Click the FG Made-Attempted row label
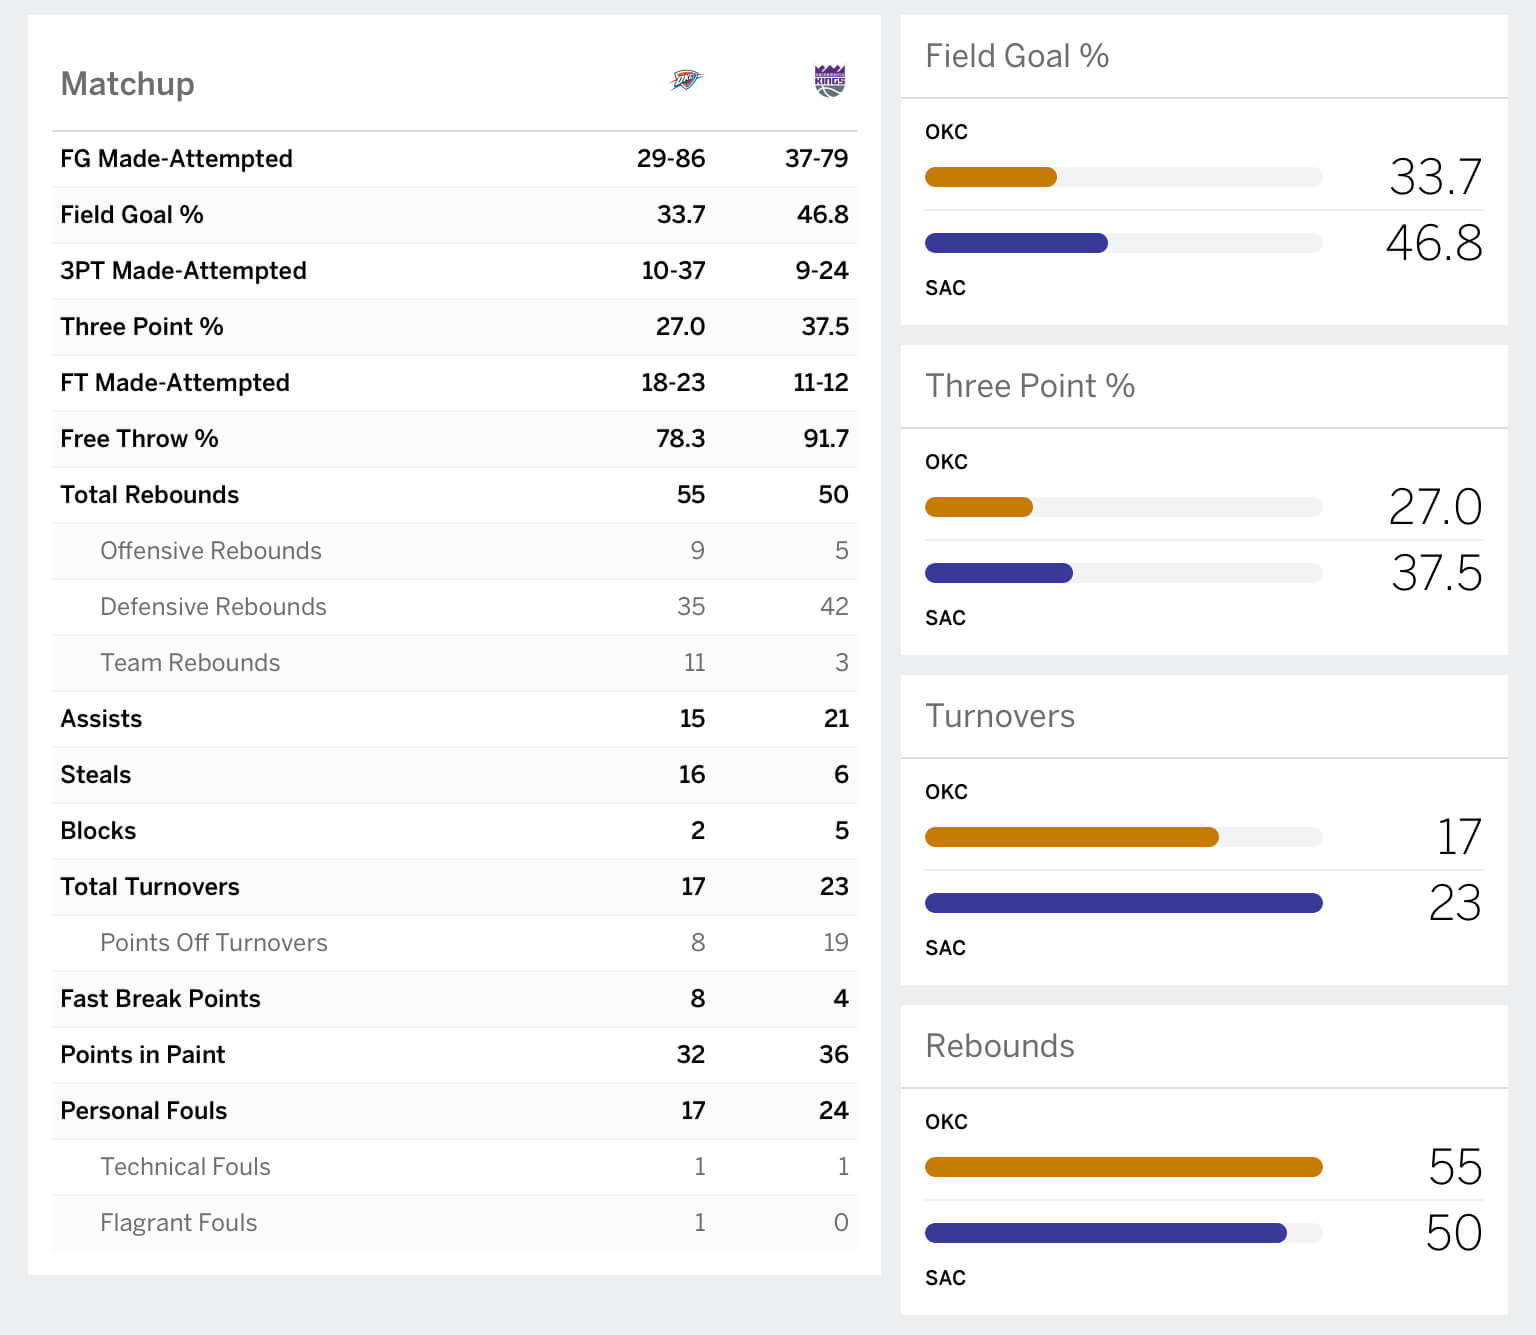 176,159
